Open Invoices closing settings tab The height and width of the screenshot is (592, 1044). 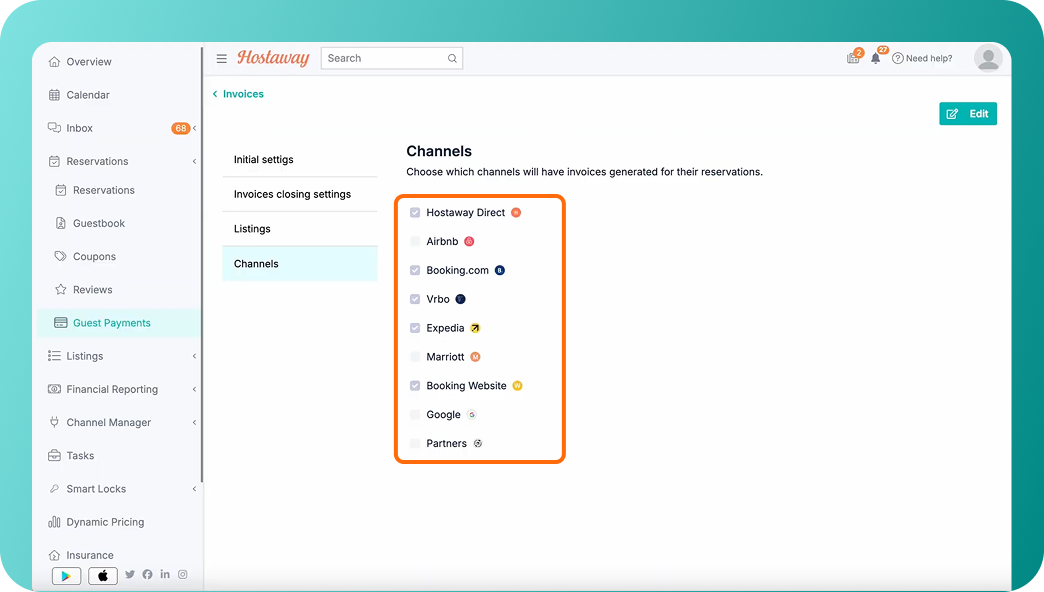(300, 194)
